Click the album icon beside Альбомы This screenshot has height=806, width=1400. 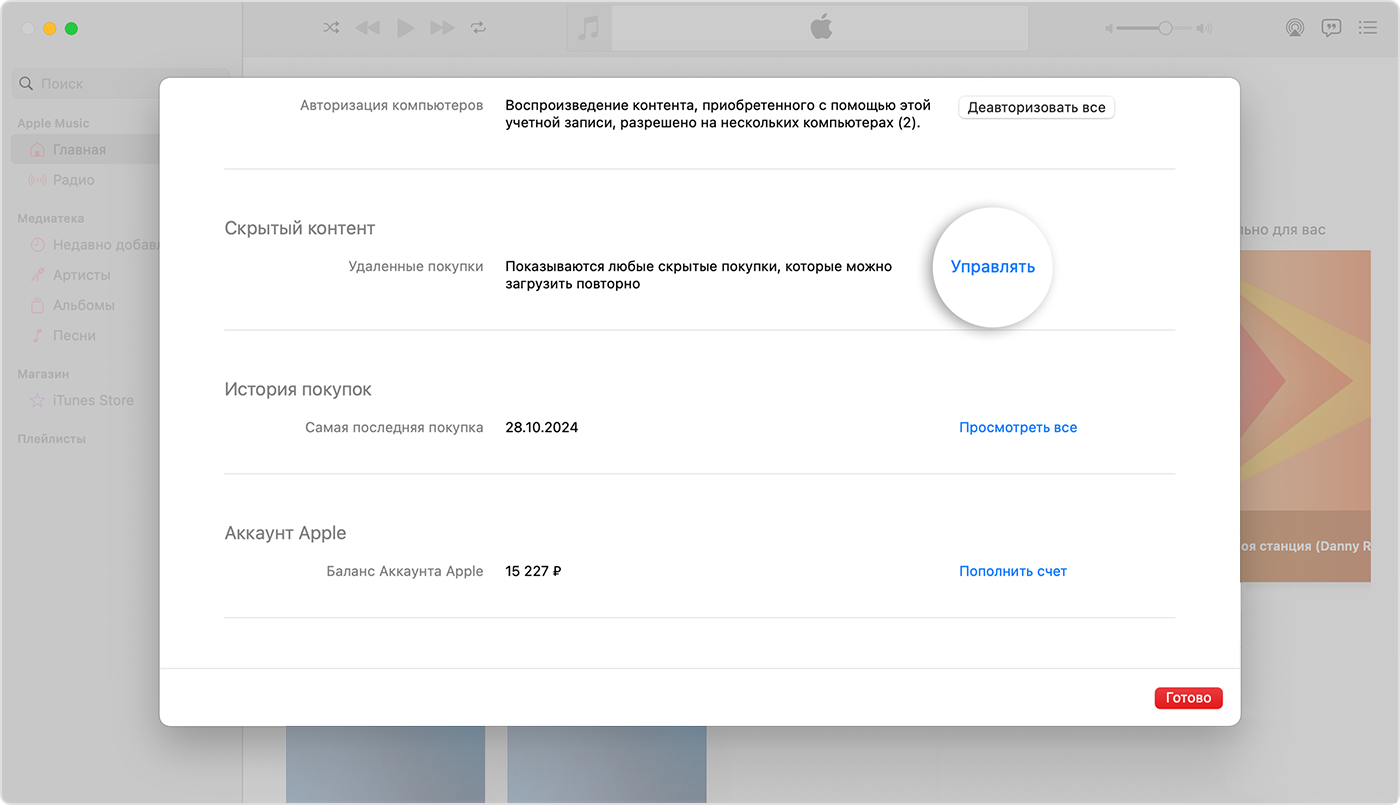pos(37,305)
